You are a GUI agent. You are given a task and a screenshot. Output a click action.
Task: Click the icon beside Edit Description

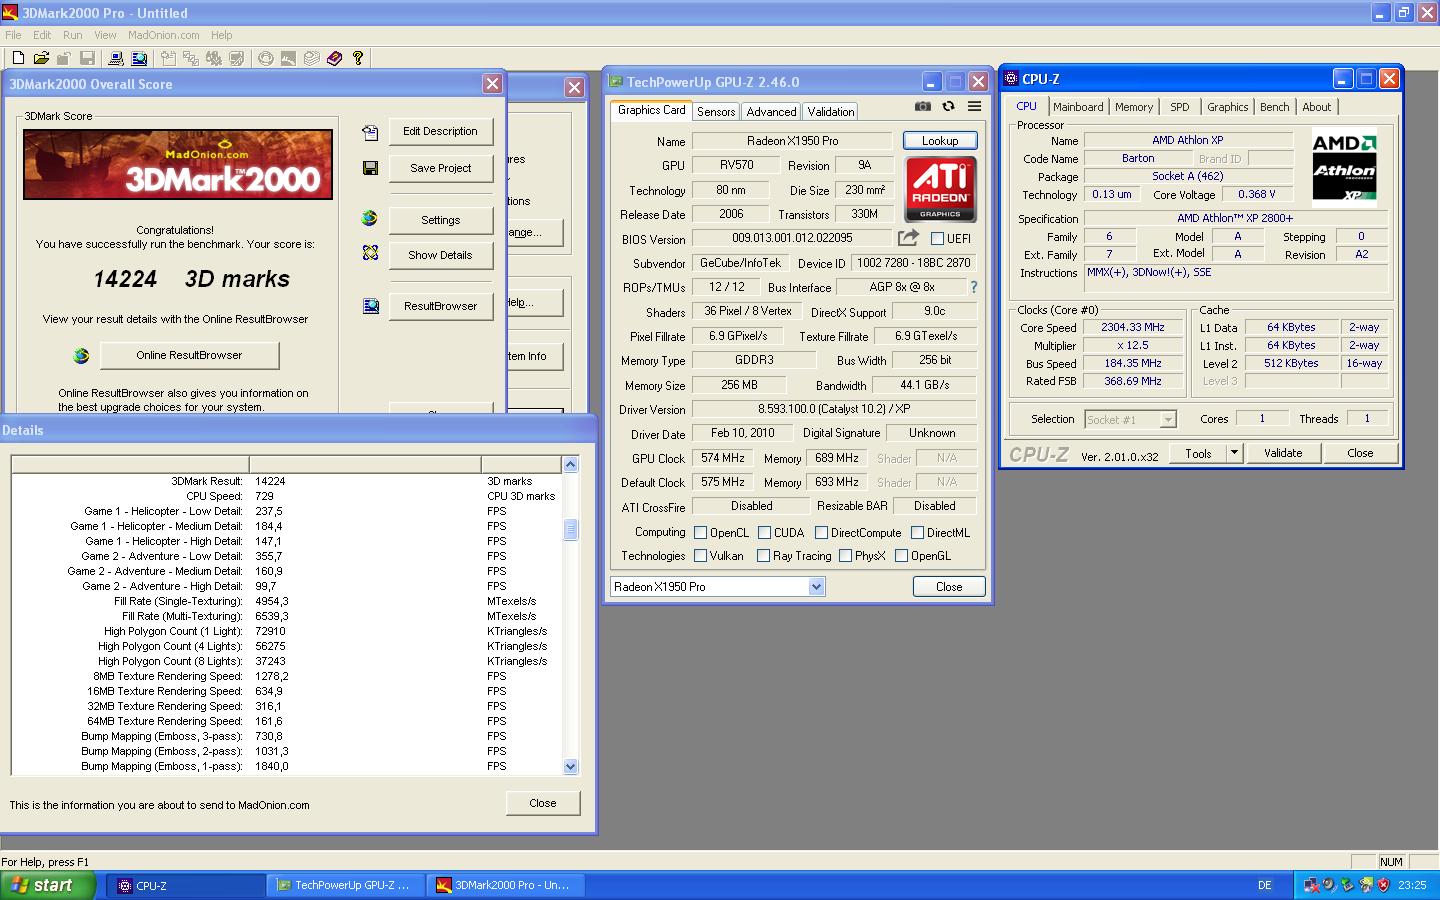pos(370,132)
